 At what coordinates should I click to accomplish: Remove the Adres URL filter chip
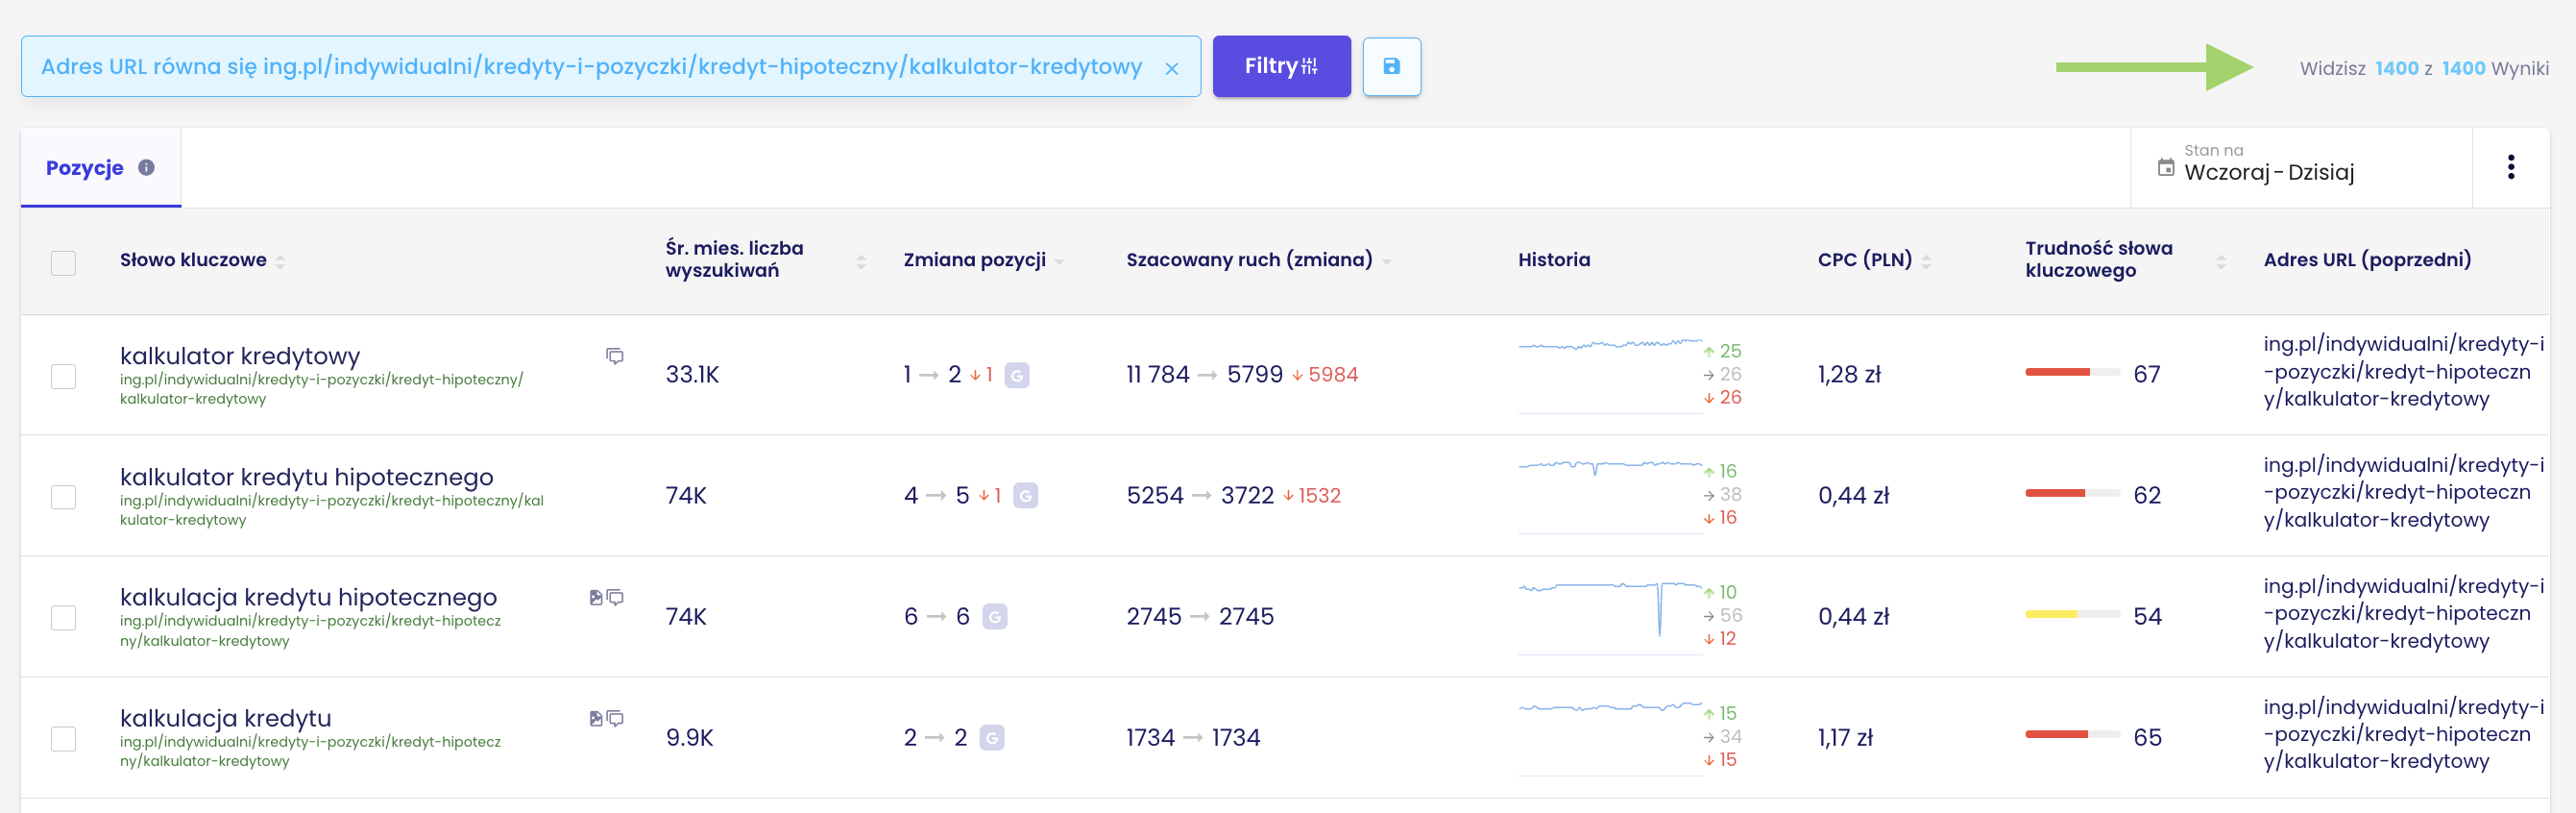pos(1171,69)
